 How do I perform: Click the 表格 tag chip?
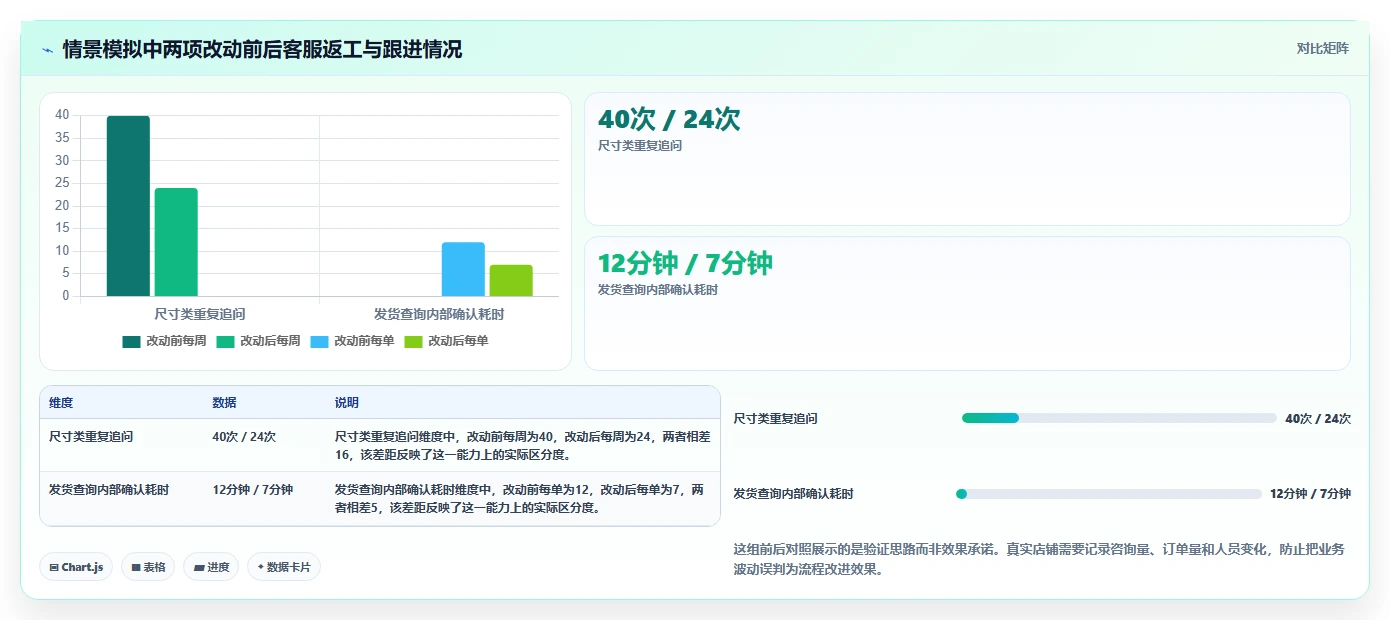point(148,567)
